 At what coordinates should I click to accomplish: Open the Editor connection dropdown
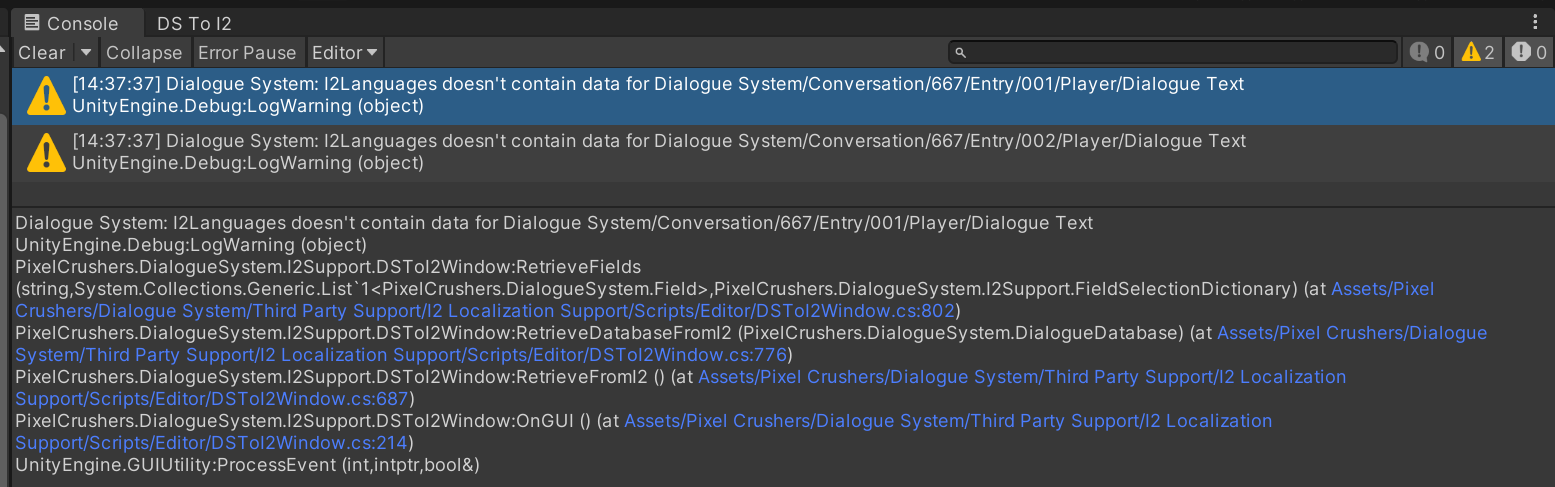[344, 53]
